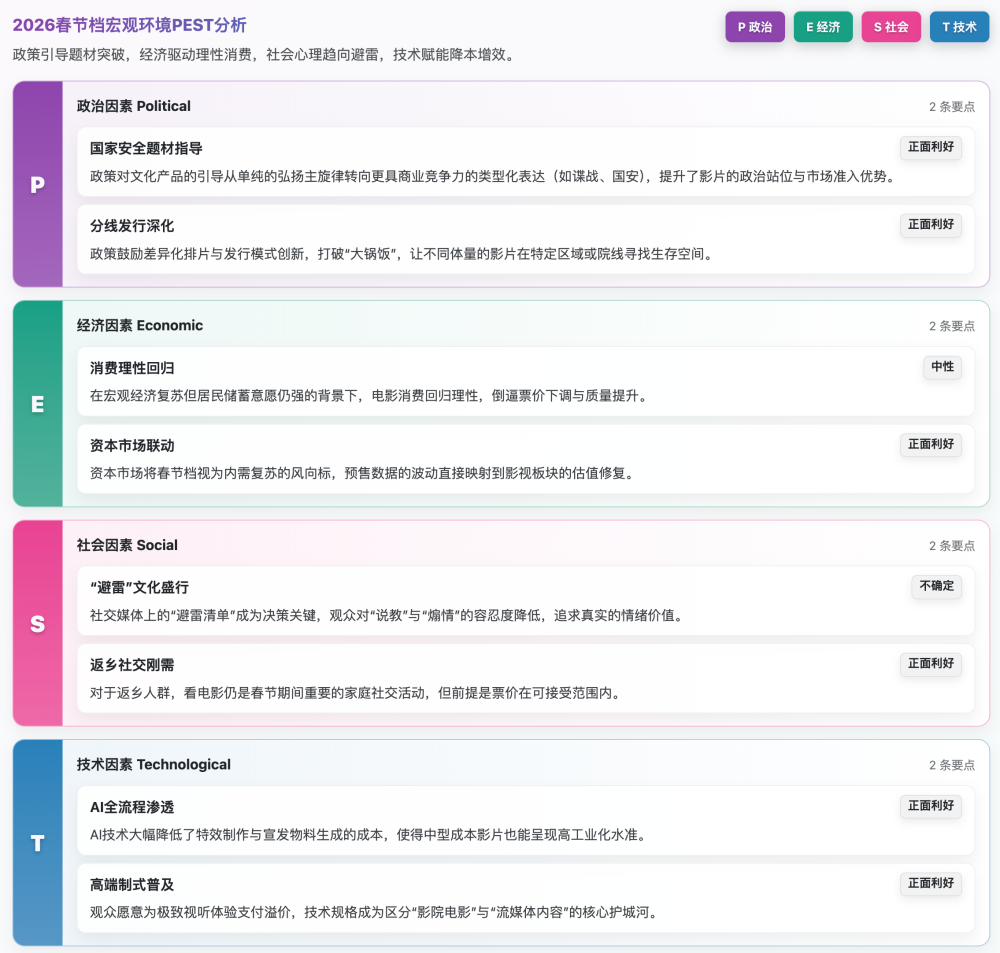Click the 社会因素 Social section heading
Image resolution: width=1000 pixels, height=953 pixels.
pos(127,545)
